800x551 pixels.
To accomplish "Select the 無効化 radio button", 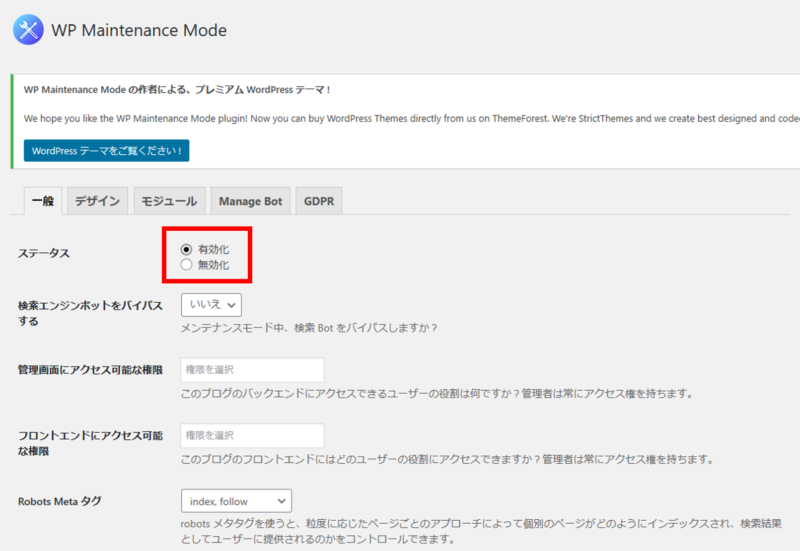I will tap(186, 265).
